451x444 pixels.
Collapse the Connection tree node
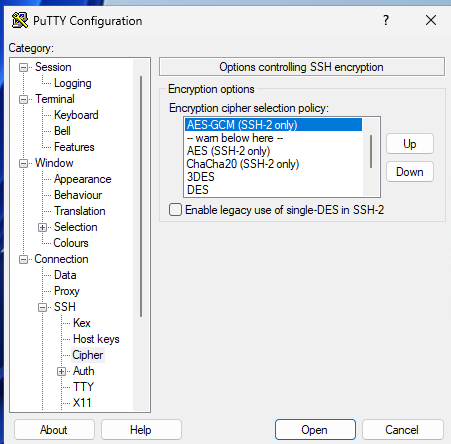click(x=23, y=259)
